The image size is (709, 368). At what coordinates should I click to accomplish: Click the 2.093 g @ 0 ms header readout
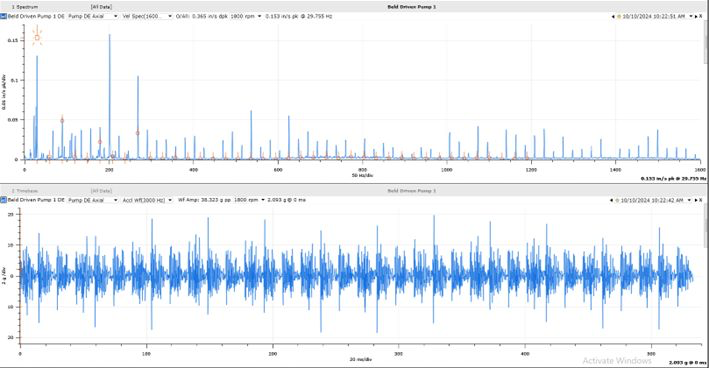point(287,200)
